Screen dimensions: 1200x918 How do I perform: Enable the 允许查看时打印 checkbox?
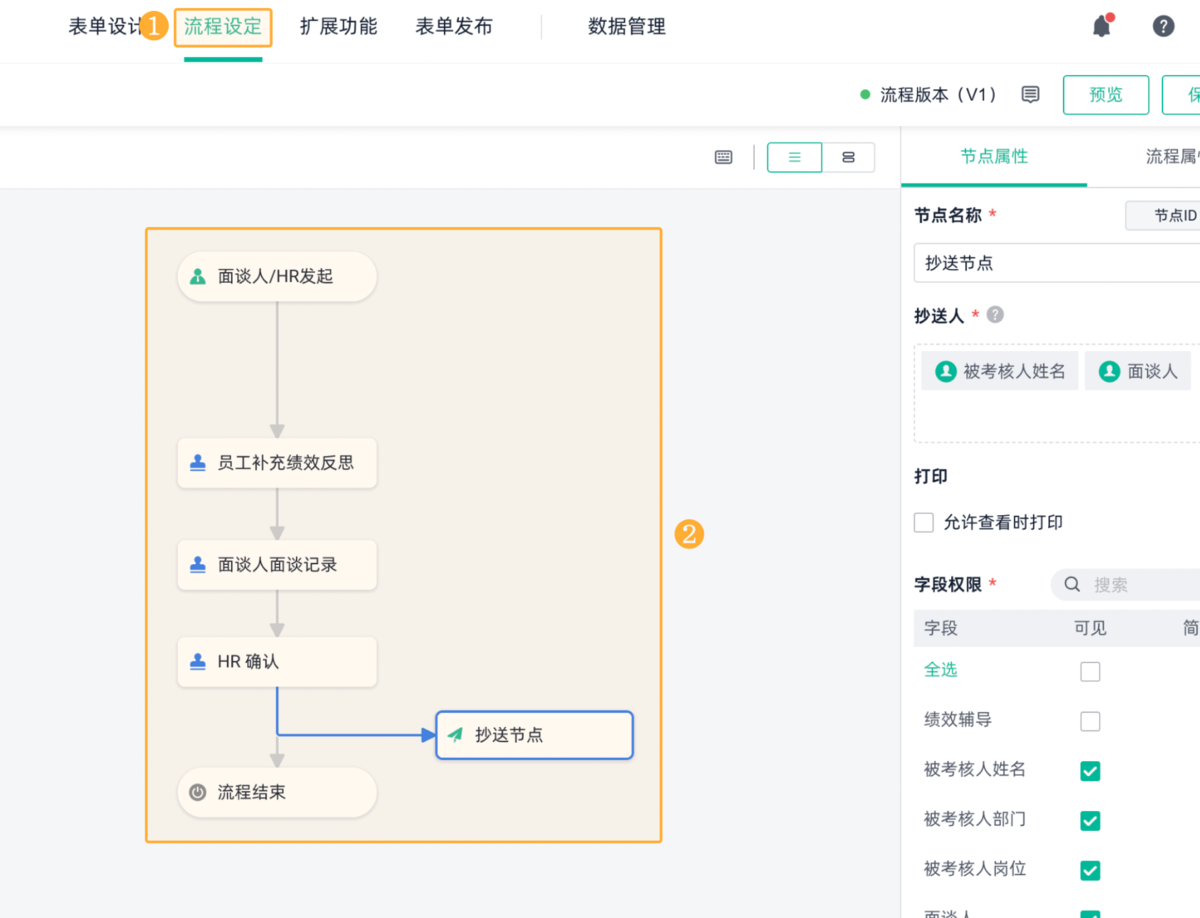[923, 522]
